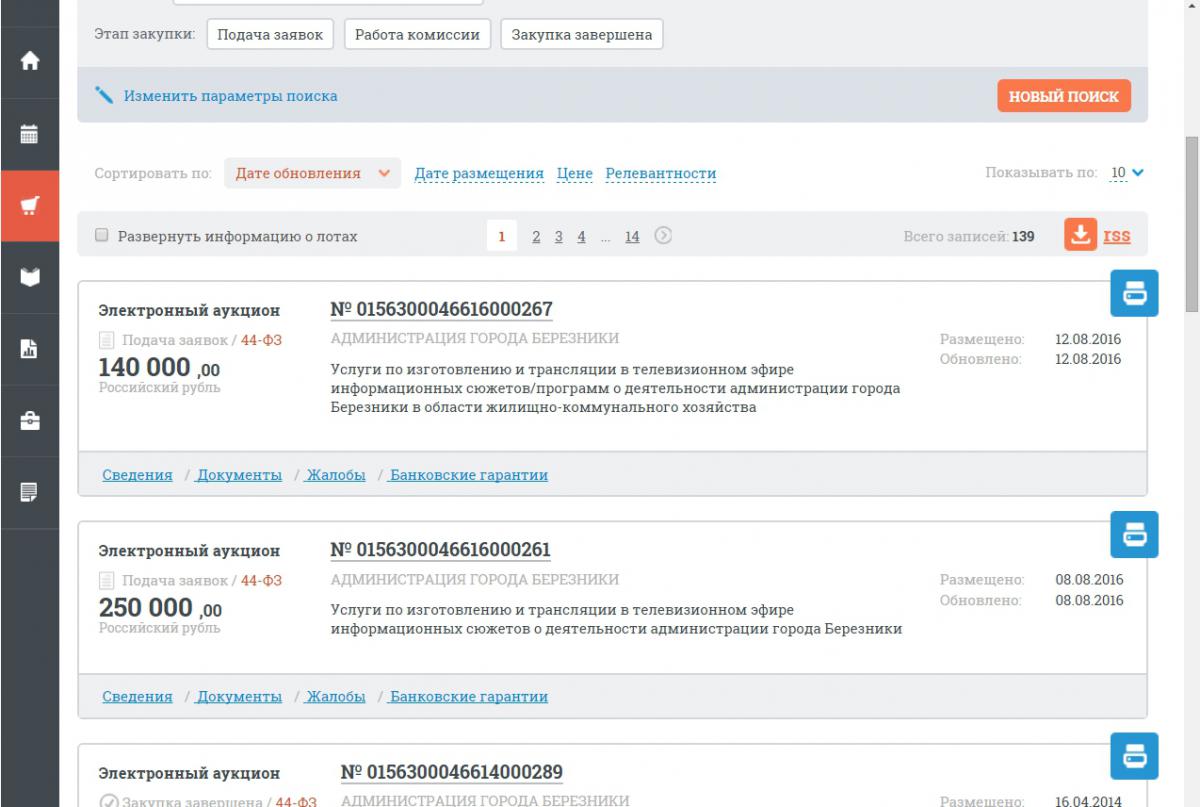This screenshot has width=1200, height=807.
Task: Open the calendar icon in the sidebar
Action: (30, 133)
